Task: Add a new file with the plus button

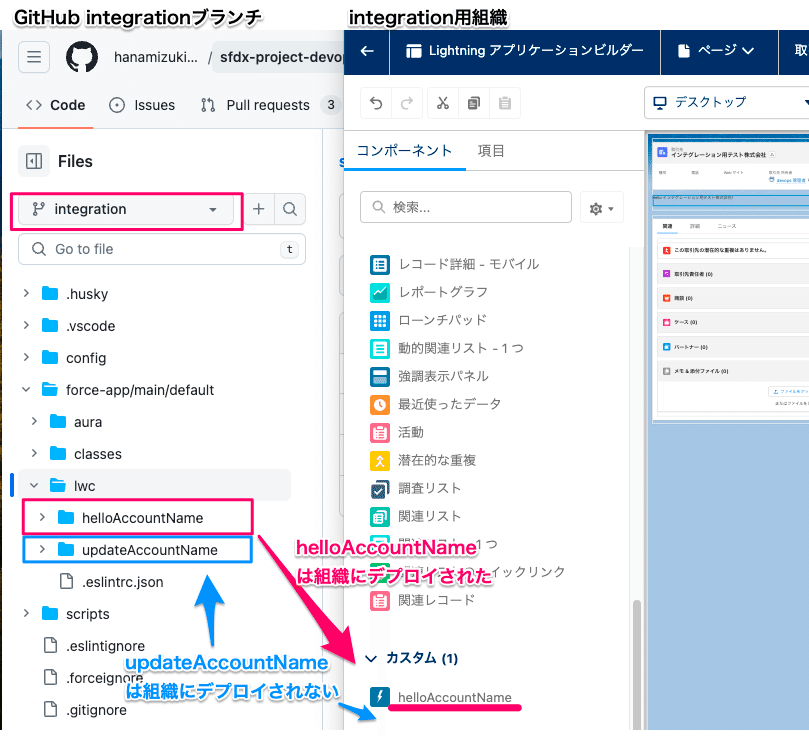Action: point(259,209)
